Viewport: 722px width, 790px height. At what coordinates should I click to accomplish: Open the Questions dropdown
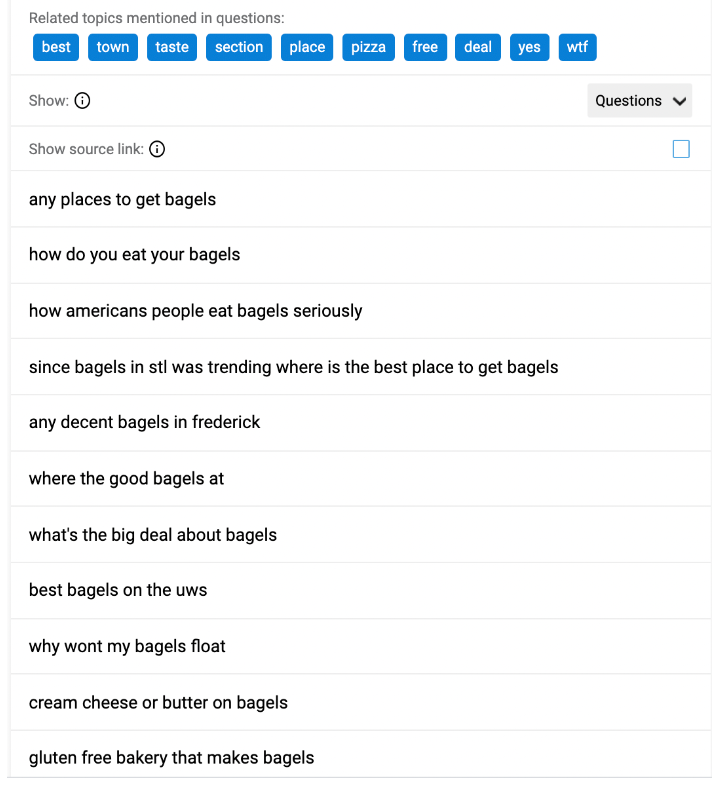[x=639, y=101]
